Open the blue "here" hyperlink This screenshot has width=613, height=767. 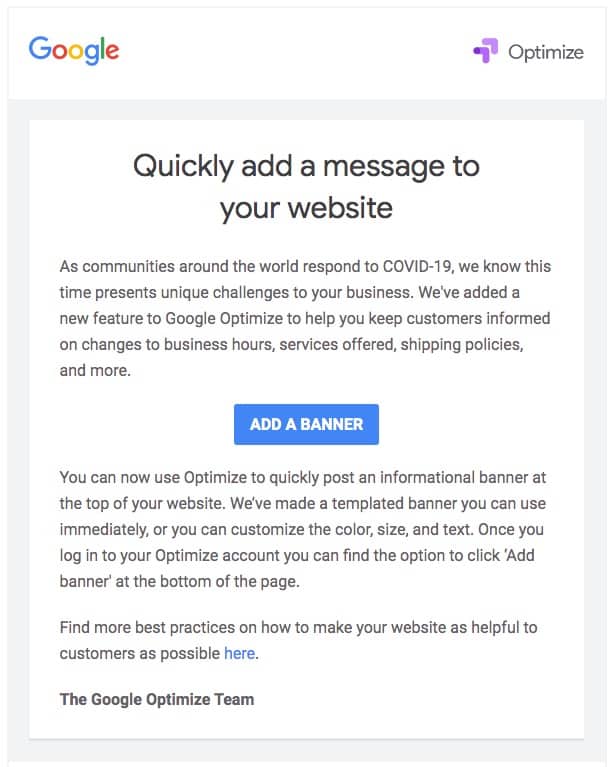point(240,653)
